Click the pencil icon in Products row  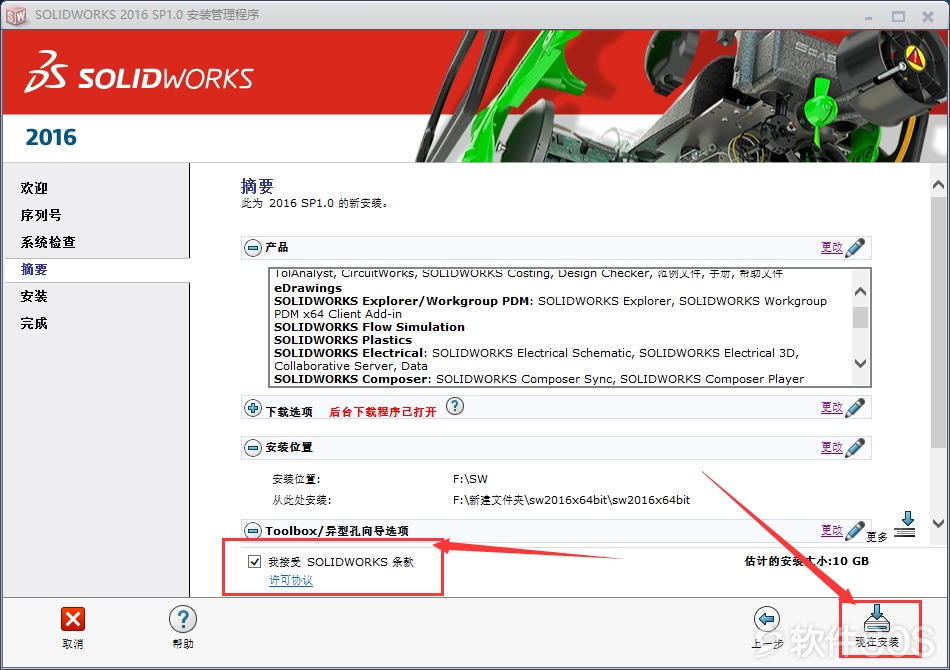854,247
